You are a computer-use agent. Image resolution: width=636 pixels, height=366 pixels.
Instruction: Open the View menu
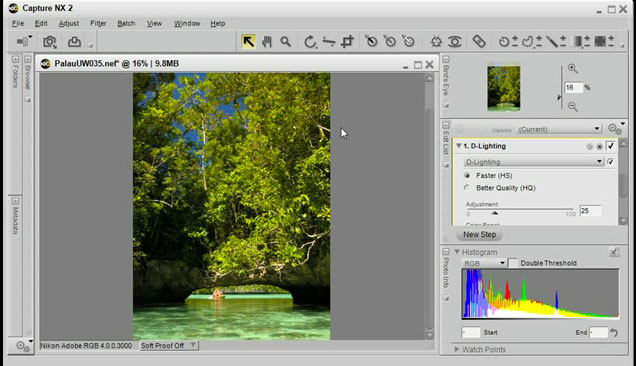click(154, 24)
